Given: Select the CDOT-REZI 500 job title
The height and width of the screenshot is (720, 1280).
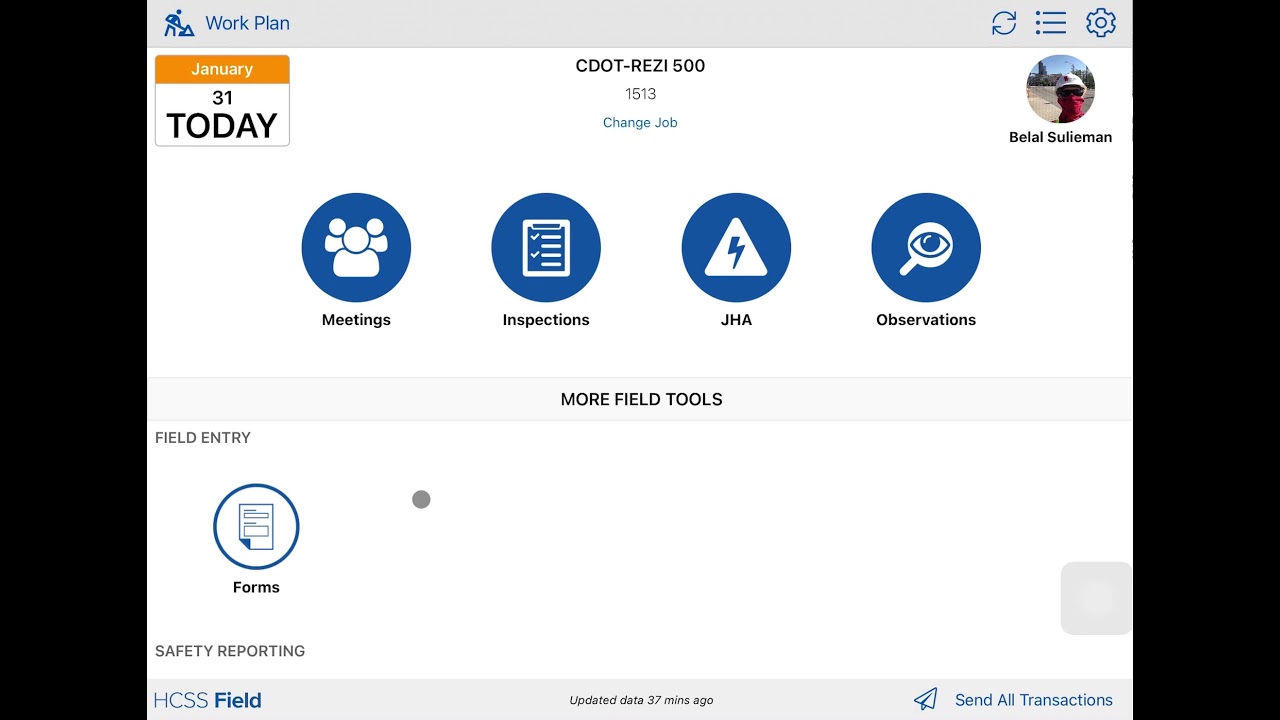Looking at the screenshot, I should (640, 66).
